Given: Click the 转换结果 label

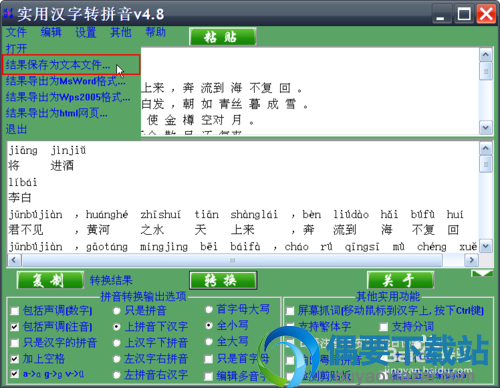Looking at the screenshot, I should click(x=111, y=280).
